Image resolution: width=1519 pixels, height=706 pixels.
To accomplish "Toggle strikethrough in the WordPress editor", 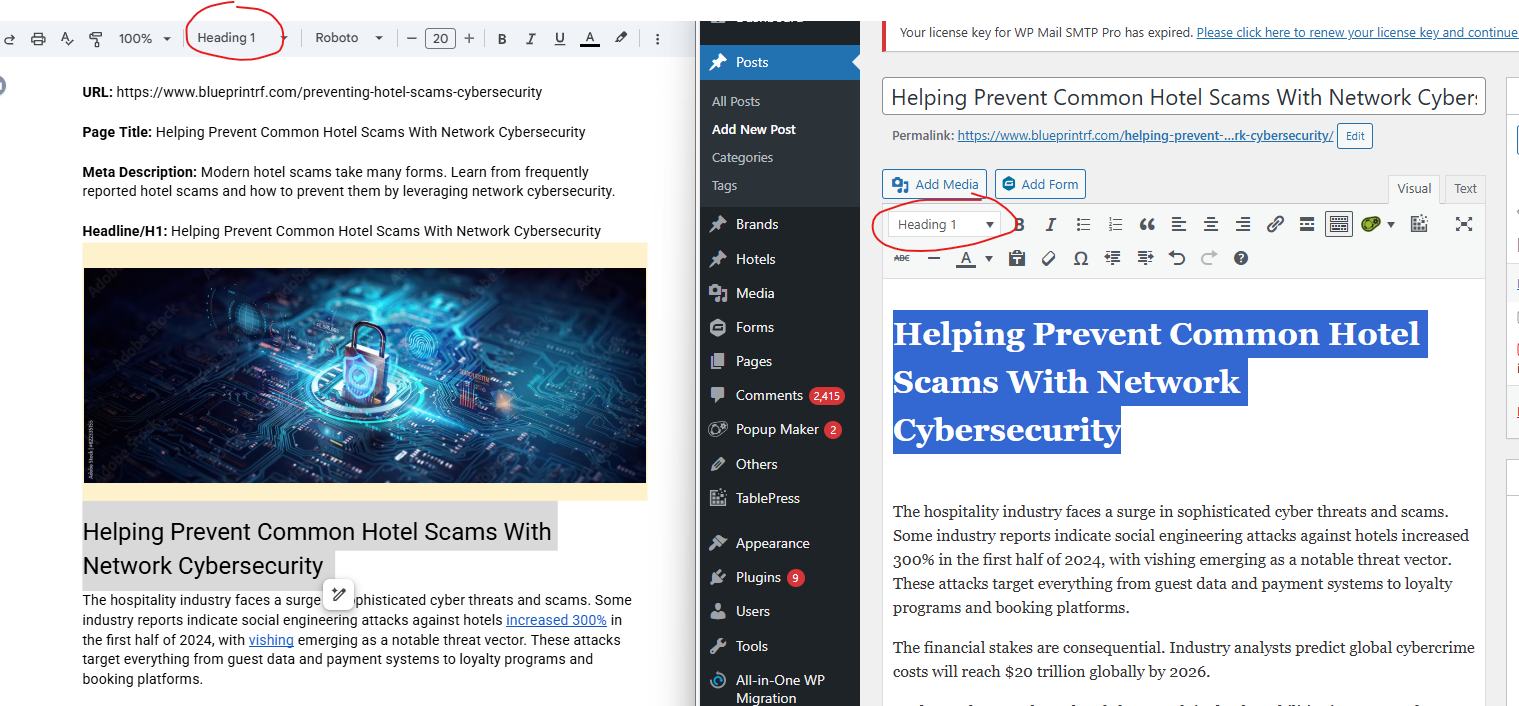I will pos(902,258).
